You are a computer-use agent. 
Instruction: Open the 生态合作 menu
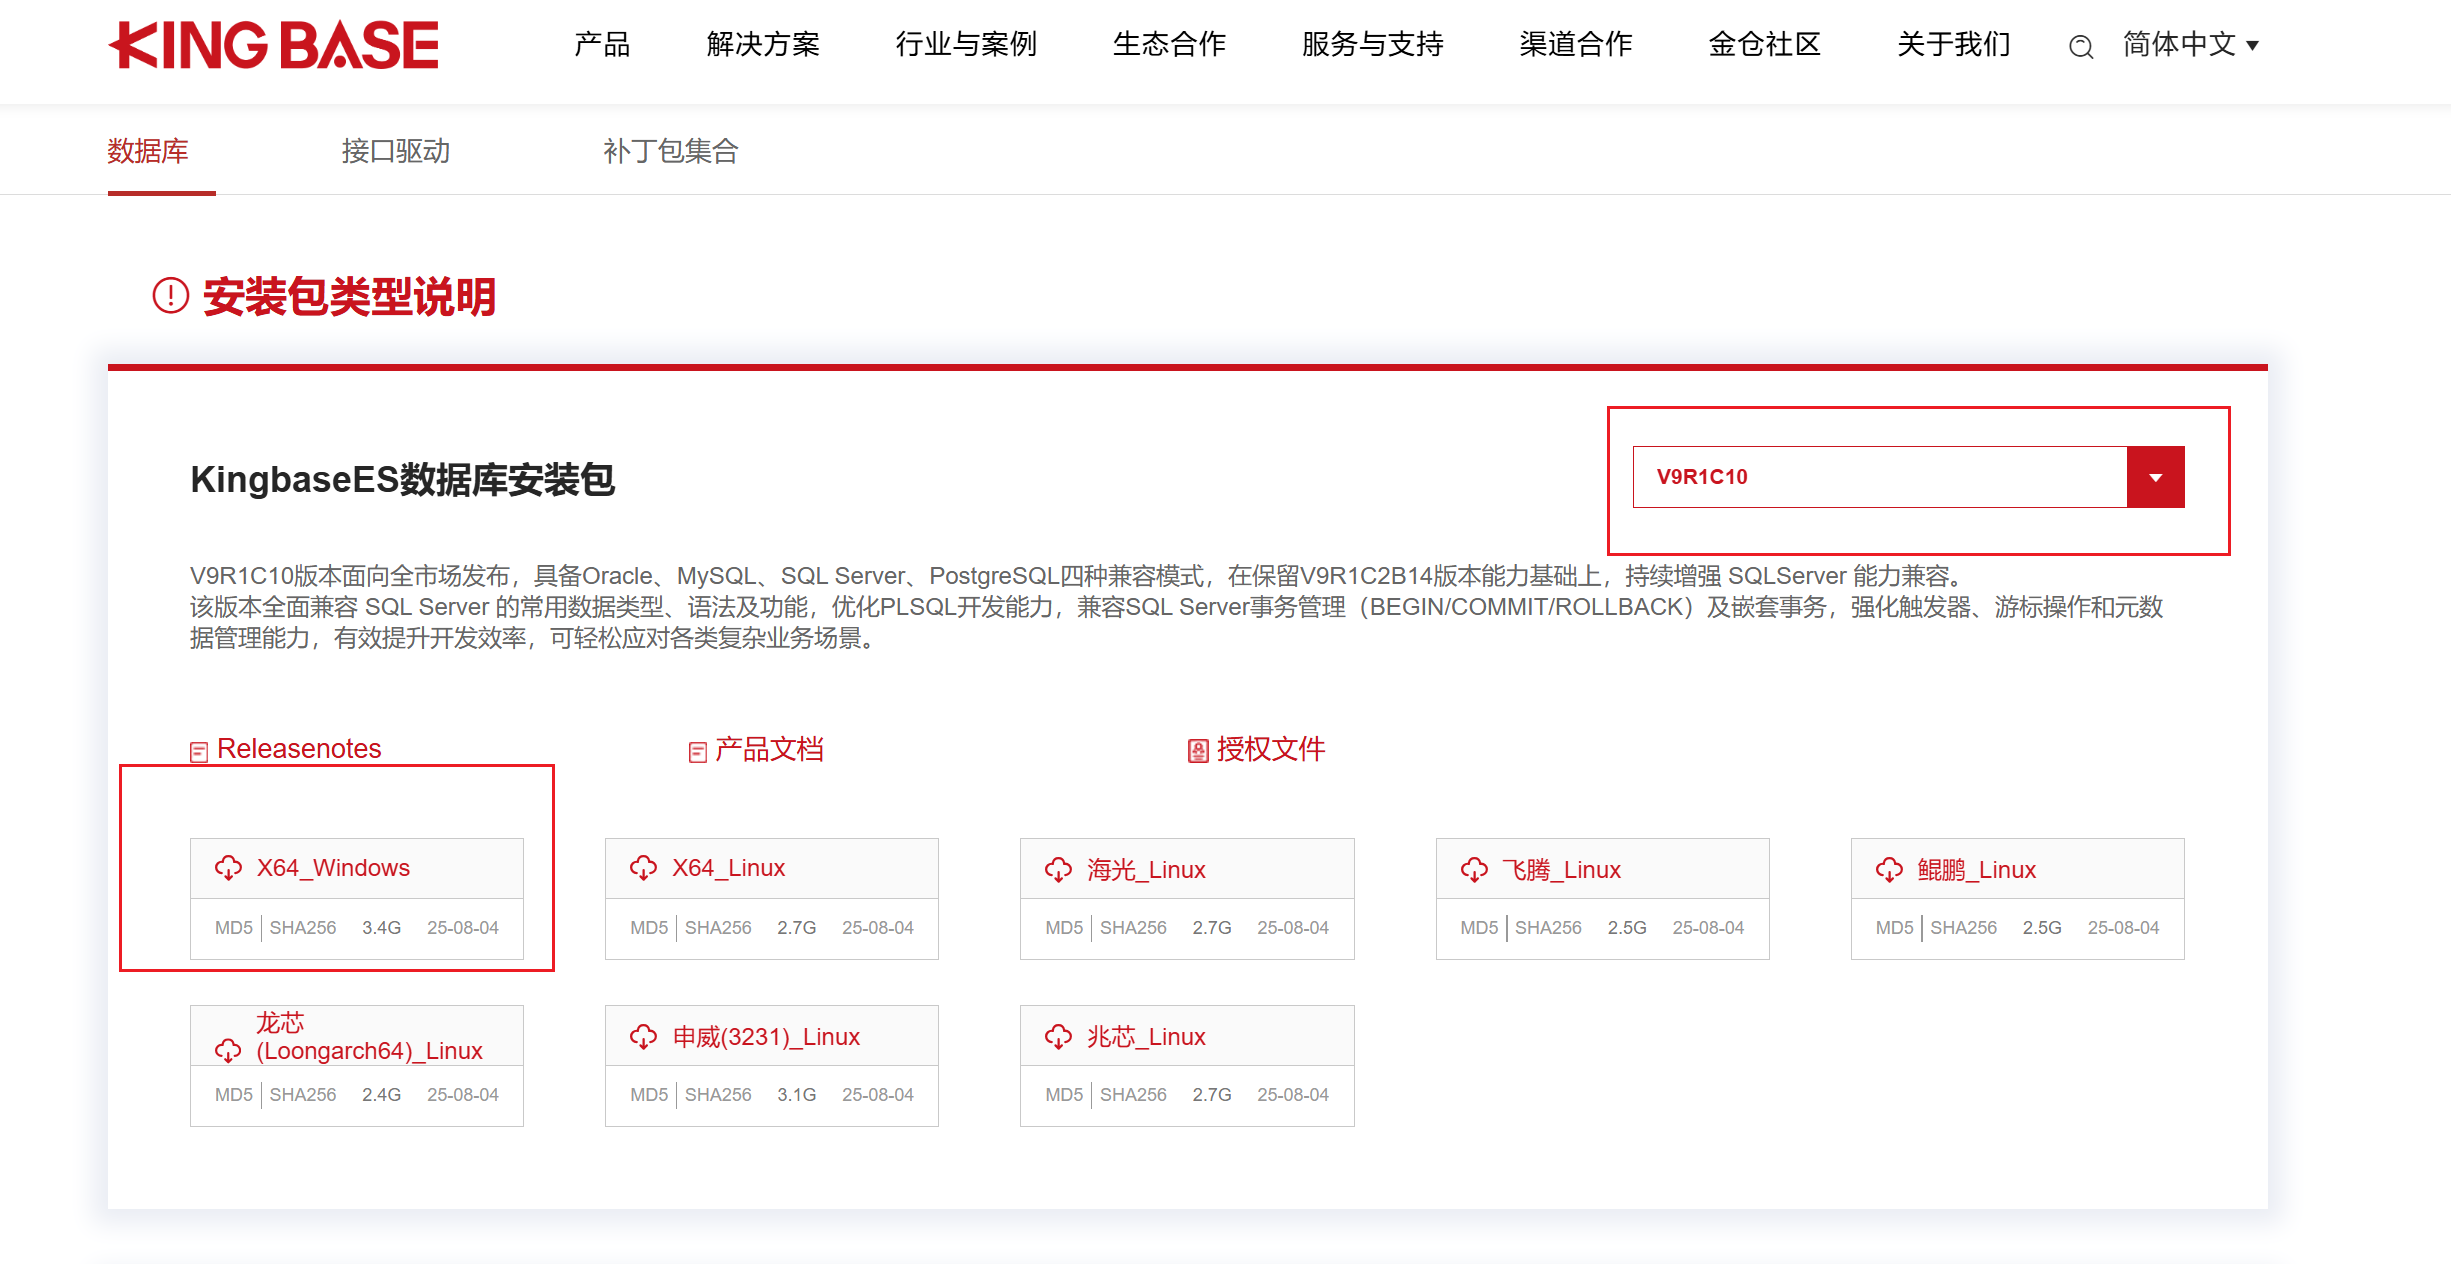[1169, 45]
